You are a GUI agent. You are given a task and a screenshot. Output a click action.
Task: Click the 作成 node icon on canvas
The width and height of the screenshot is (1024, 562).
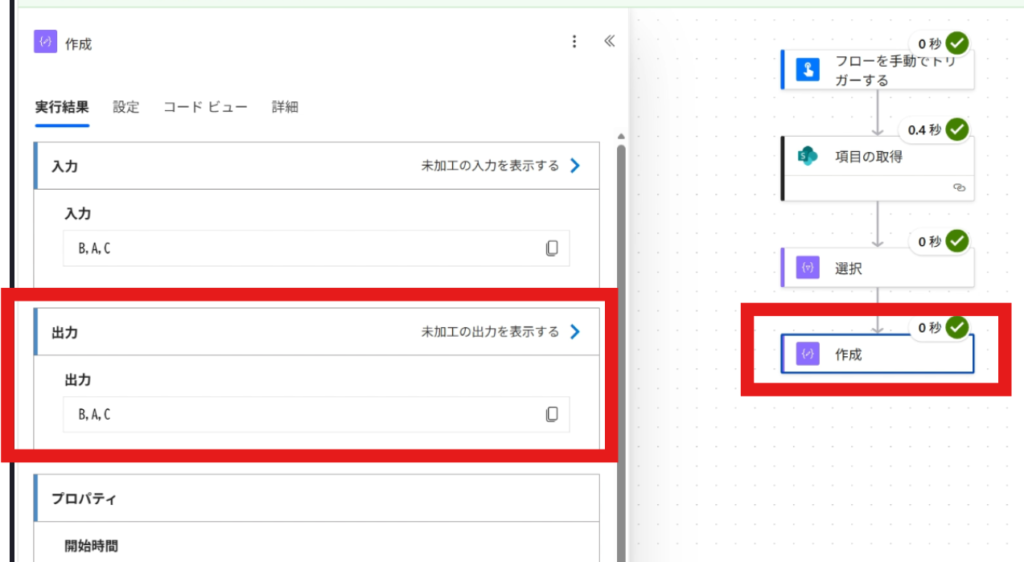[807, 354]
